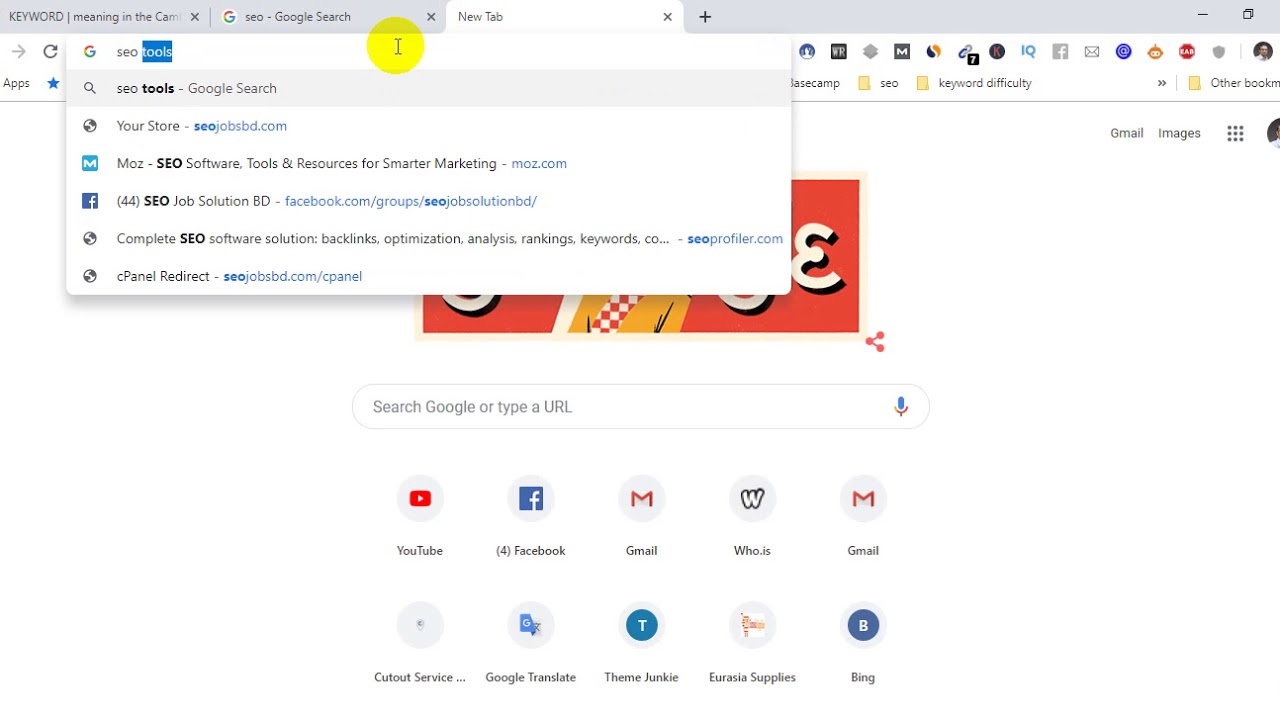The image size is (1280, 720).
Task: Share the Google doodle via share icon
Action: pyautogui.click(x=875, y=342)
